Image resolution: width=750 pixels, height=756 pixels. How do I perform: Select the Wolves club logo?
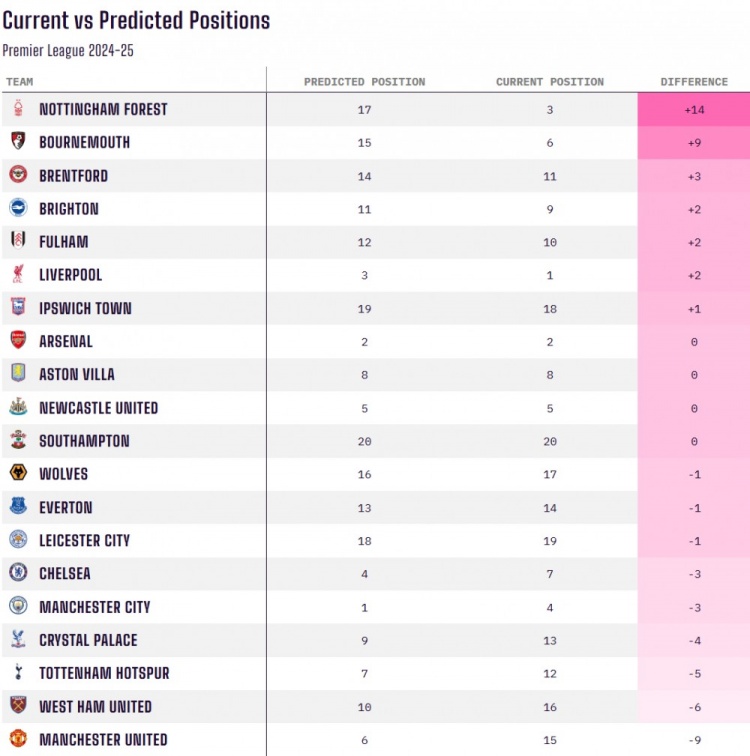tap(18, 473)
